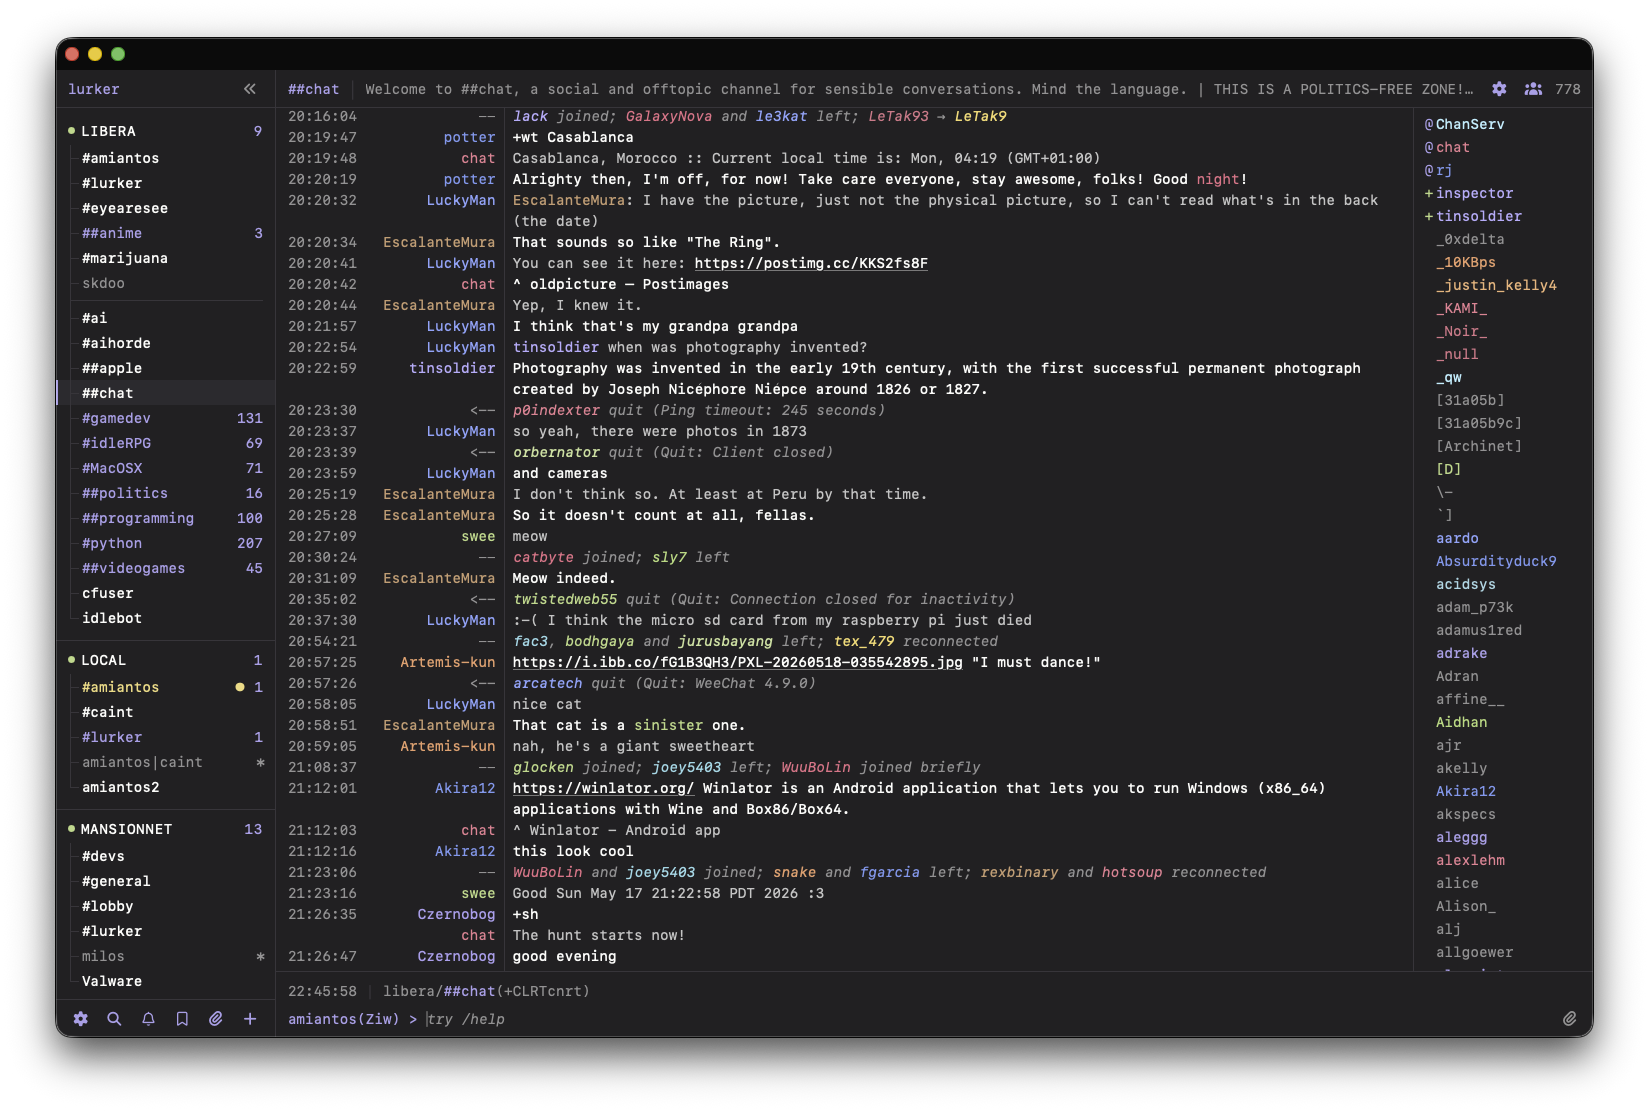Open channel settings gear in the header
This screenshot has height=1111, width=1649.
[x=1499, y=89]
